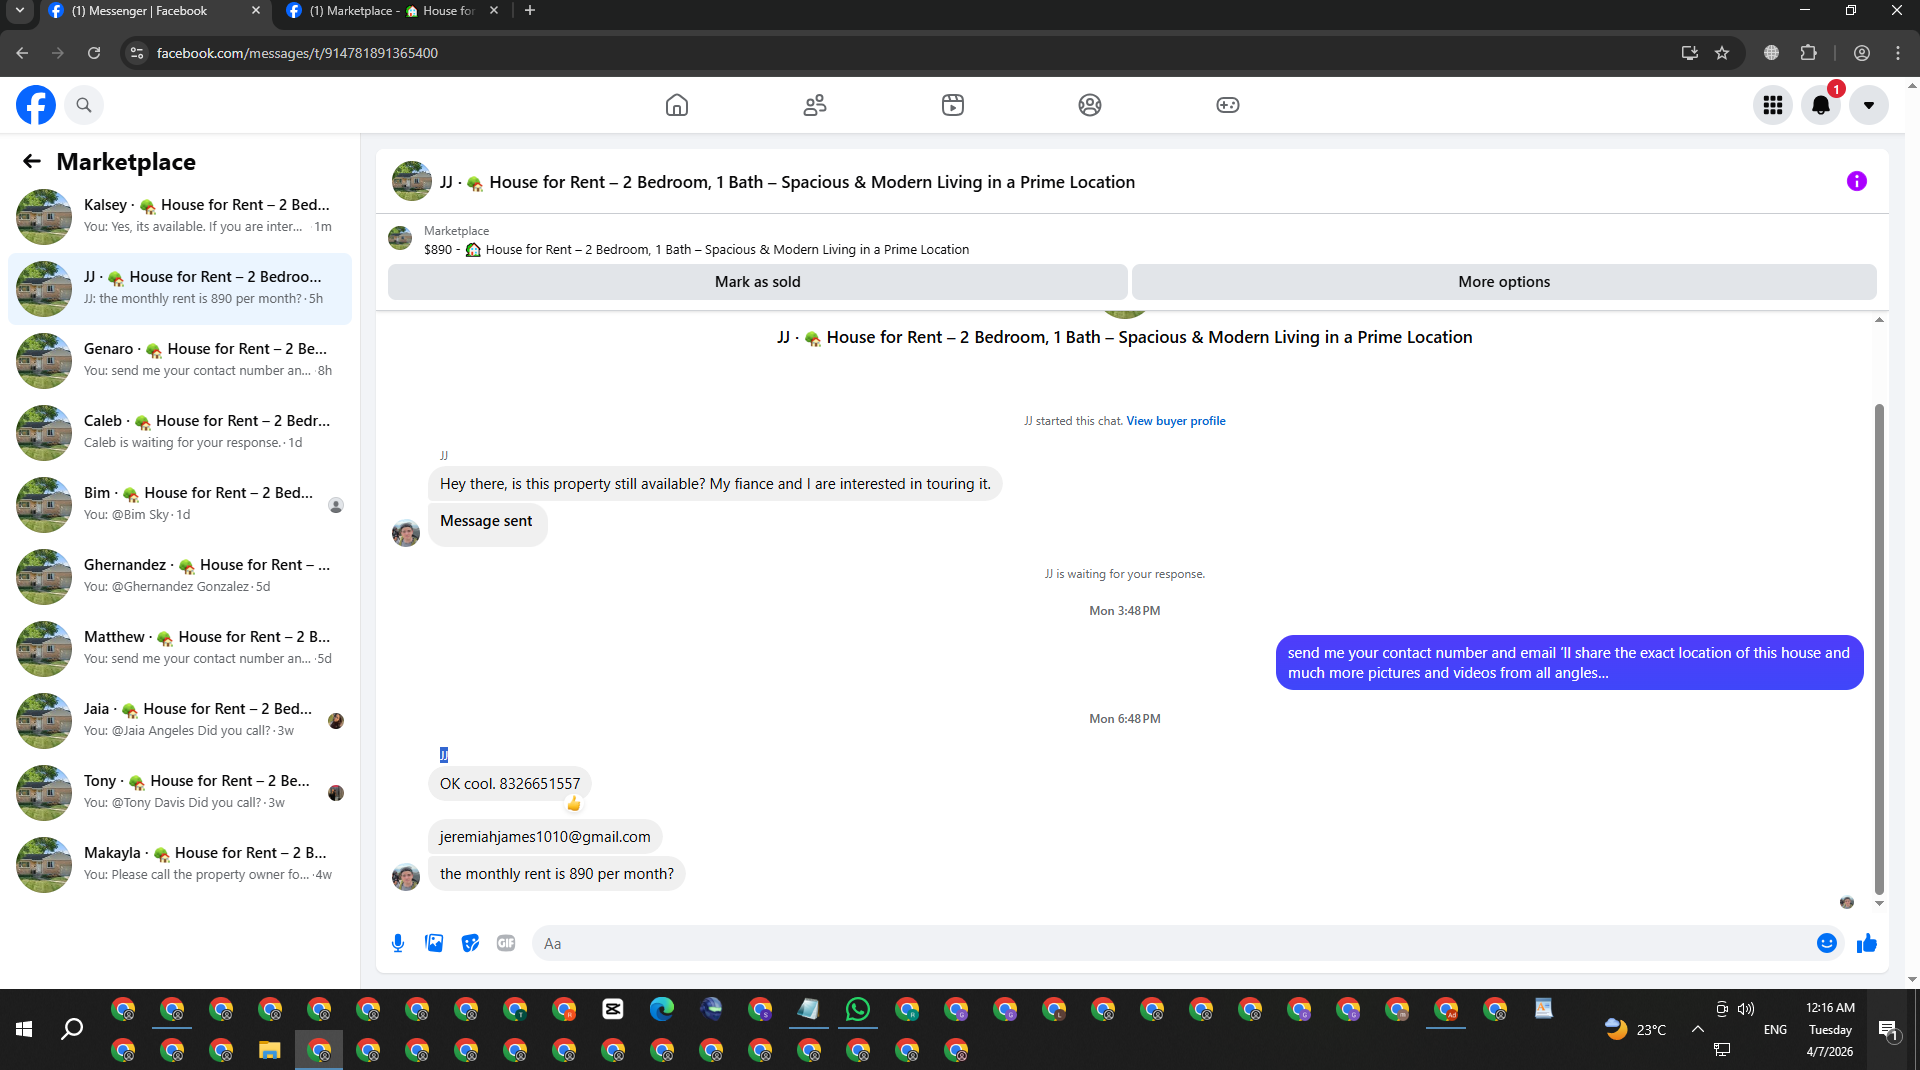Open the Facebook menu grid icon
1920x1070 pixels.
(x=1773, y=105)
